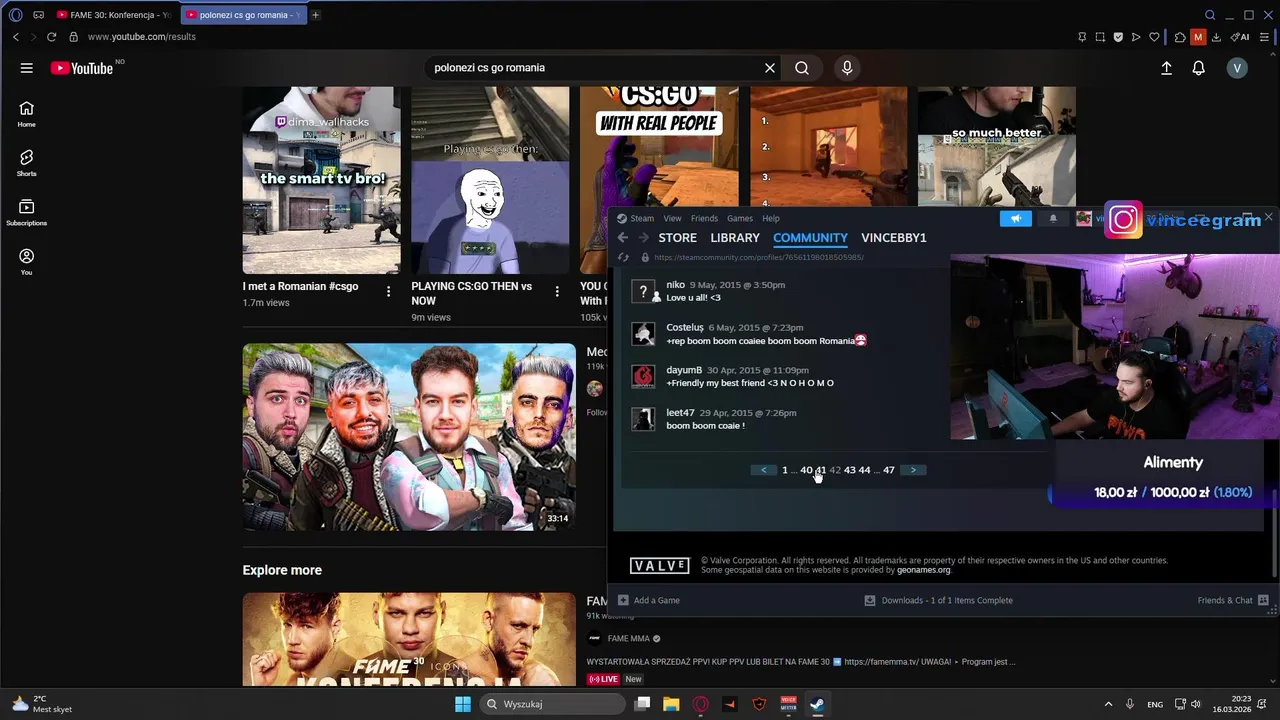Screen dimensions: 1280x720
Task: Open more options for 'PLAYING CS:GO THEN vs NOW'
Action: click(557, 291)
